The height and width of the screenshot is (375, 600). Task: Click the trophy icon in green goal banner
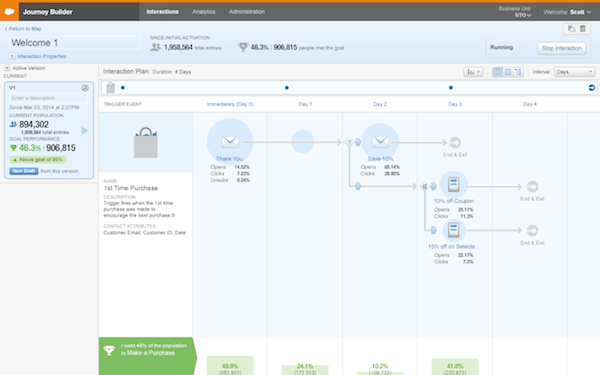coord(109,350)
